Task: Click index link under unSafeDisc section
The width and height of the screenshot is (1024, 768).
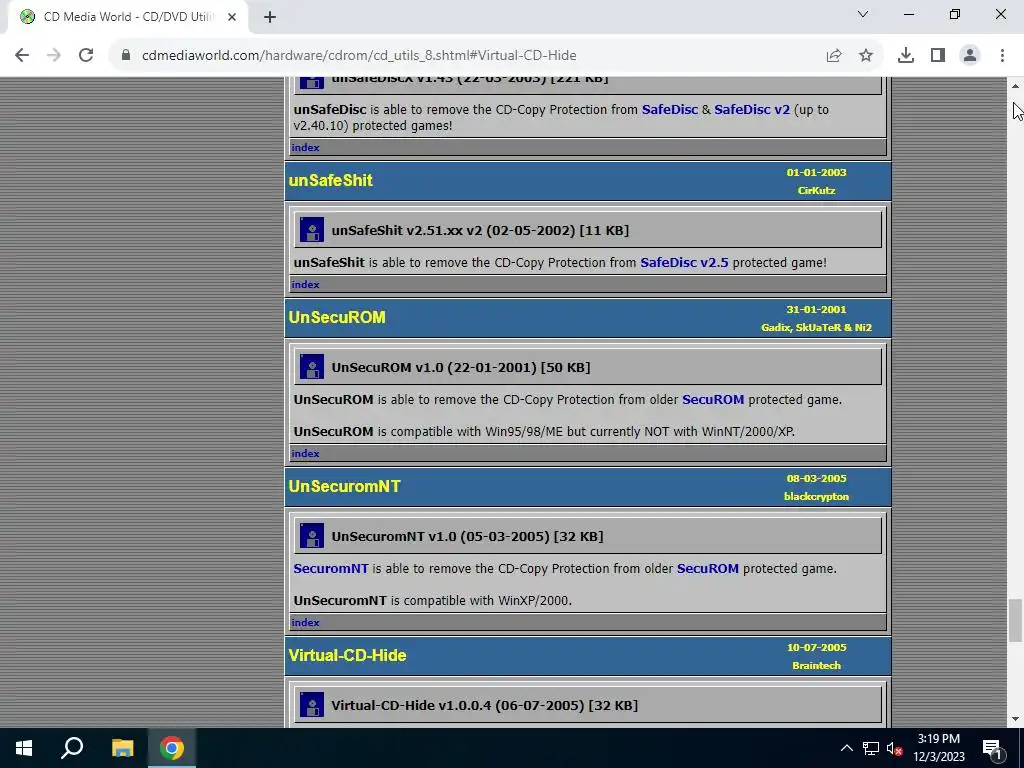Action: click(x=305, y=148)
